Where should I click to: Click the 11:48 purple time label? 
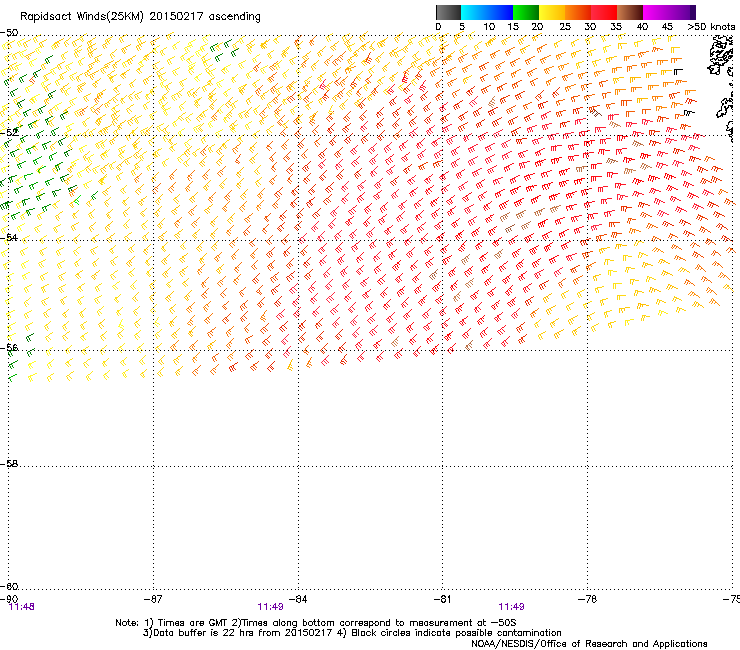(x=22, y=607)
